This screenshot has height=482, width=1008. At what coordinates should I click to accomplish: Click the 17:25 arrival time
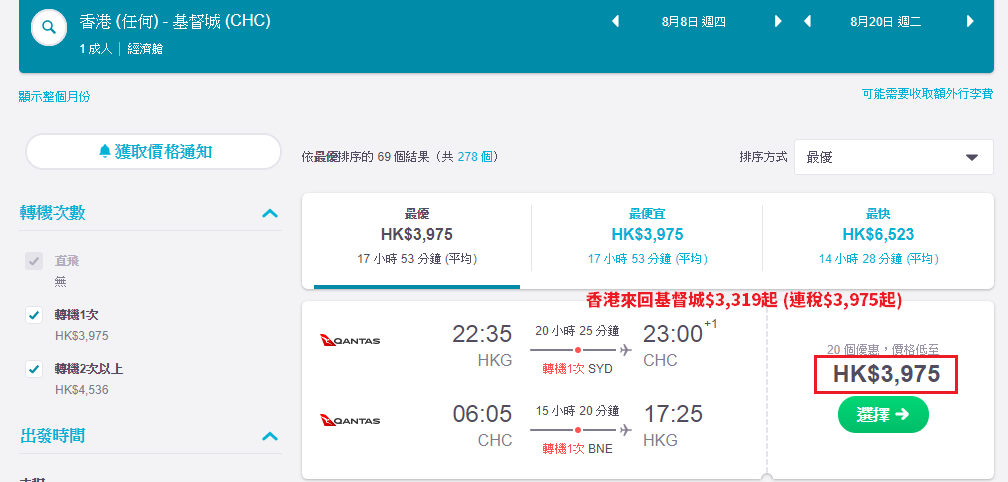[x=673, y=414]
